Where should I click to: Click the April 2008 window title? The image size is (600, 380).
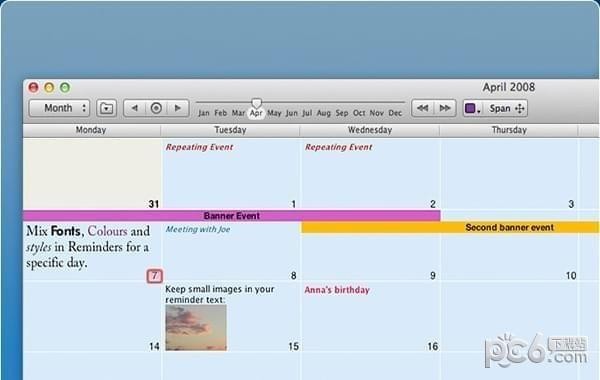click(509, 87)
